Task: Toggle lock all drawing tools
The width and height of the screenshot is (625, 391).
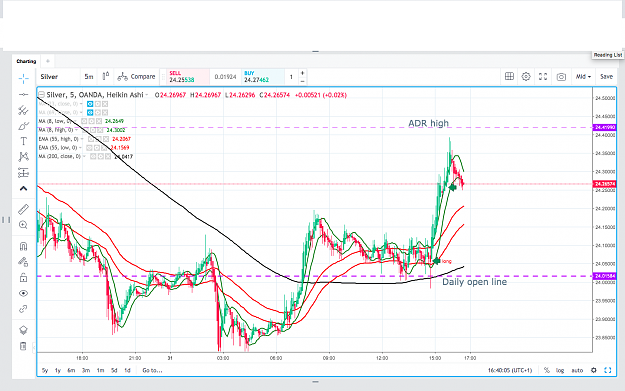Action: coord(24,277)
